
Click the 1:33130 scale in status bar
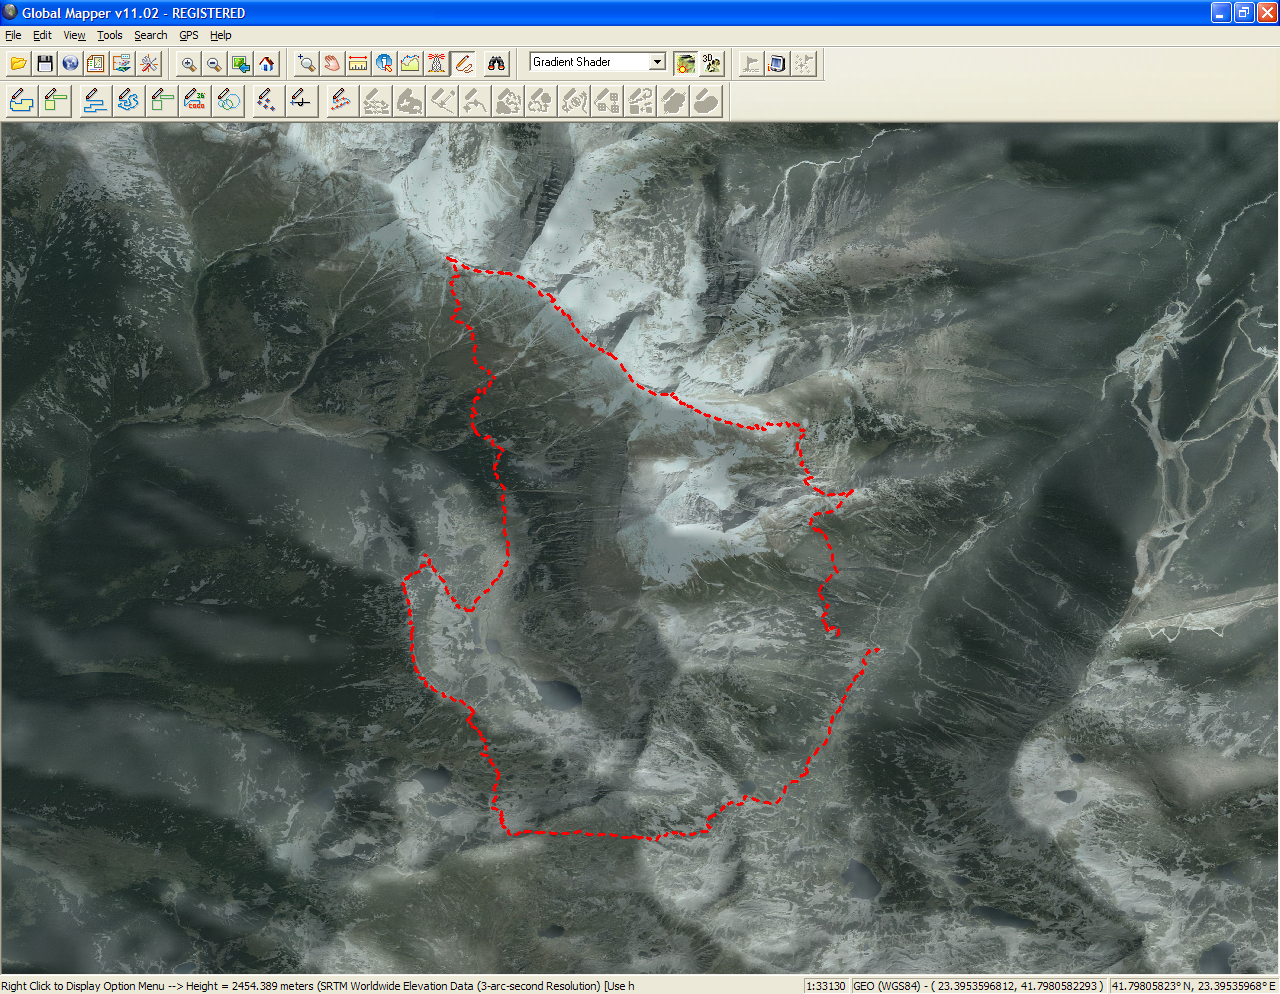(x=826, y=986)
